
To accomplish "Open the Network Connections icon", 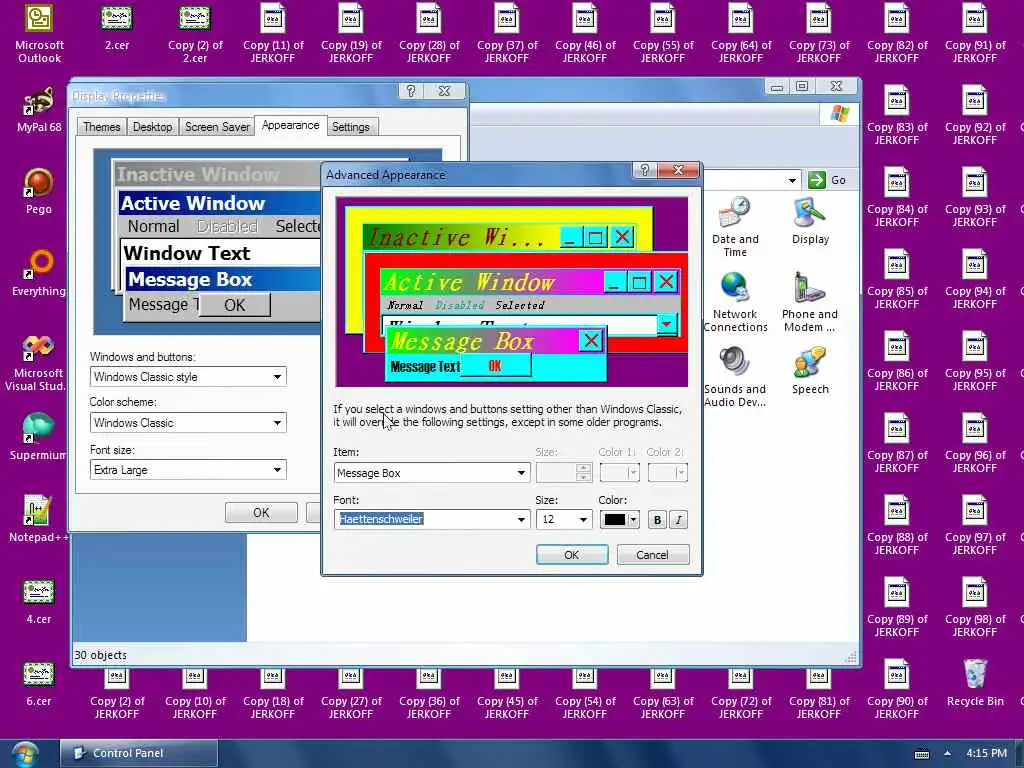I will (x=735, y=302).
